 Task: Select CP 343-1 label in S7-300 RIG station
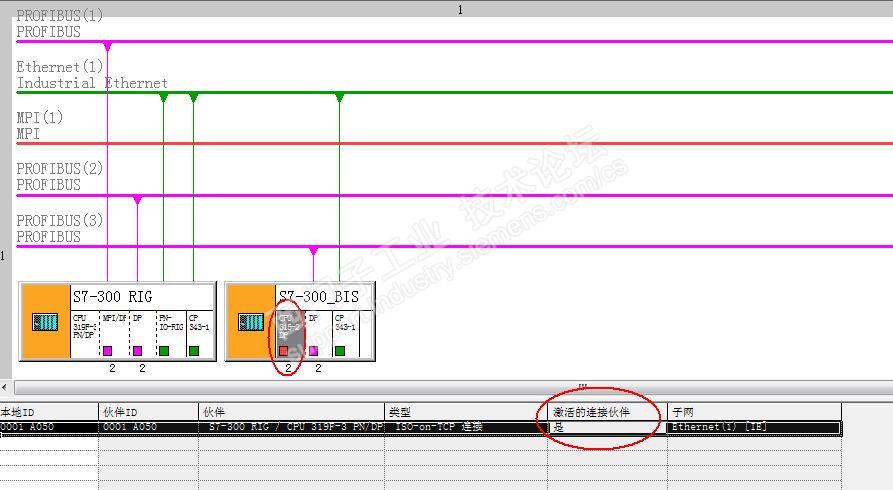[x=199, y=322]
